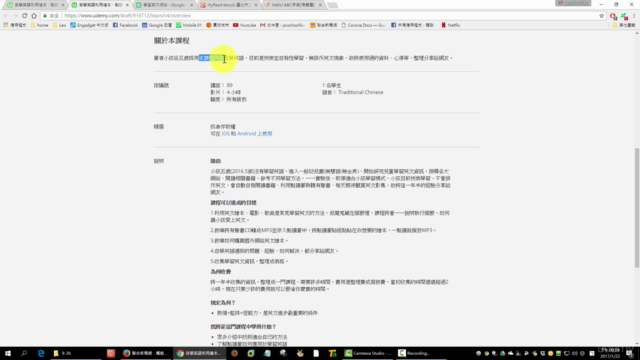Click the page vertical scrollbar thumb
The image size is (640, 360).
pos(637,208)
